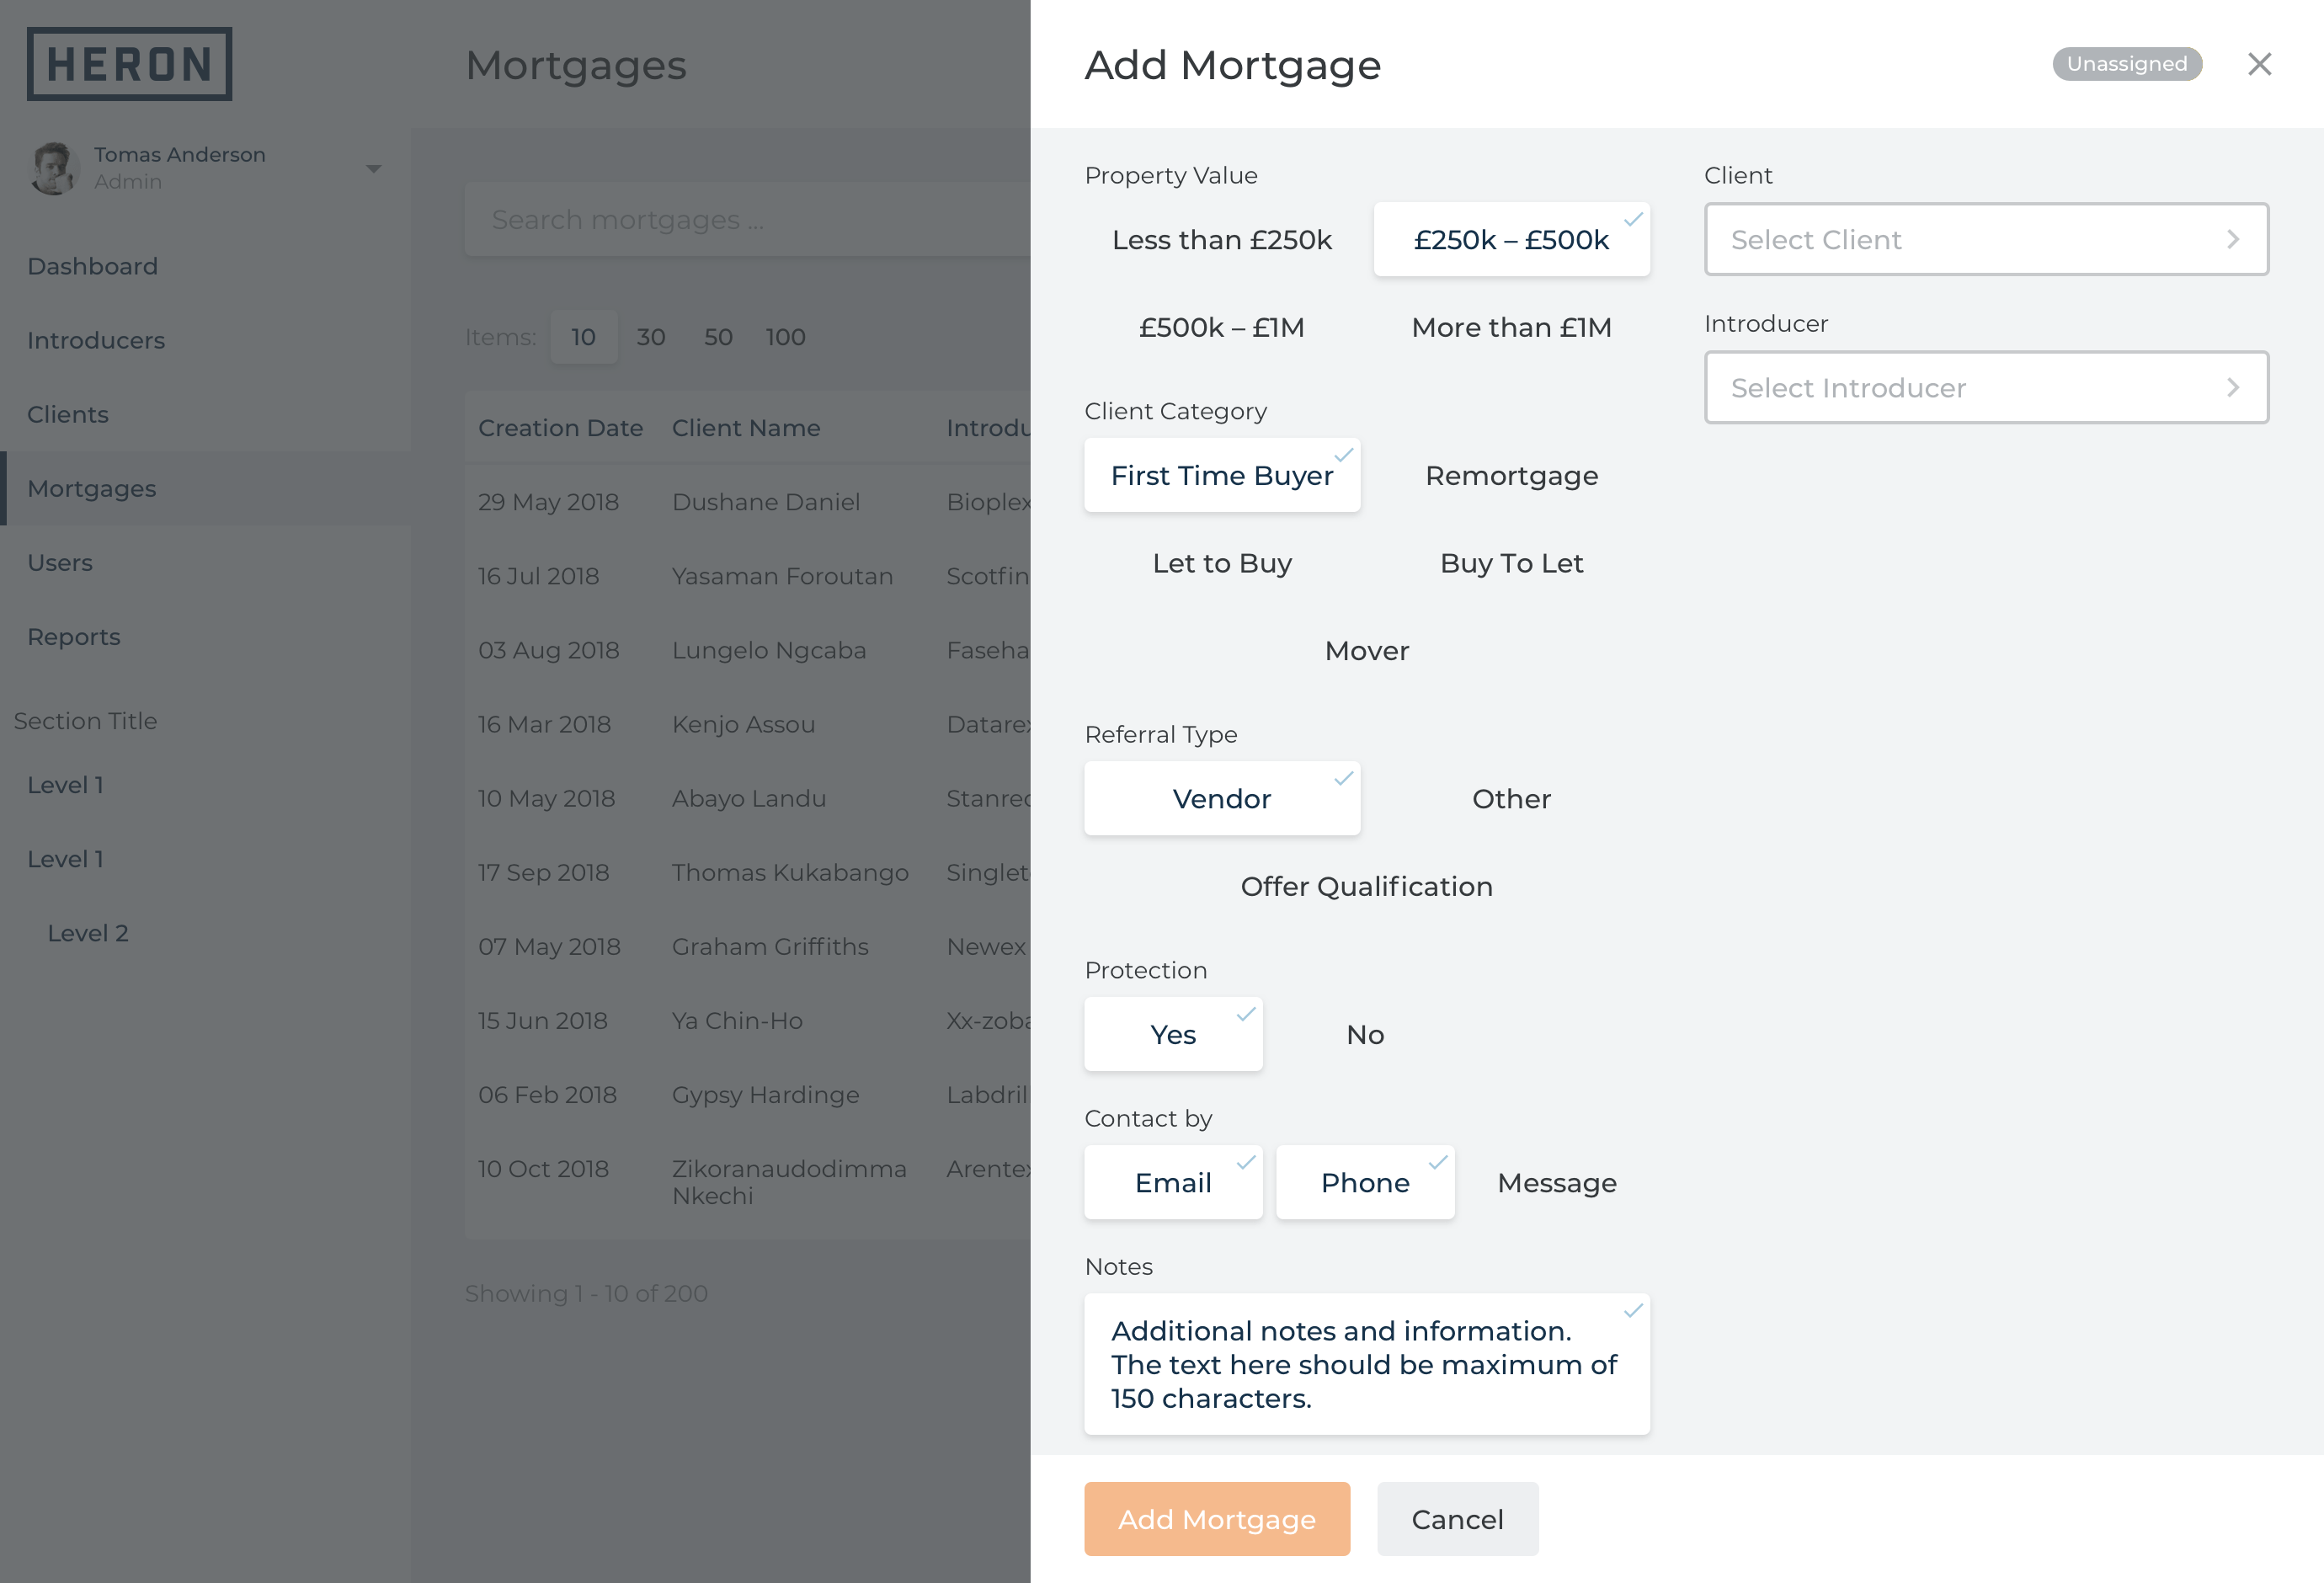
Task: Click the HERON logo
Action: pos(129,64)
